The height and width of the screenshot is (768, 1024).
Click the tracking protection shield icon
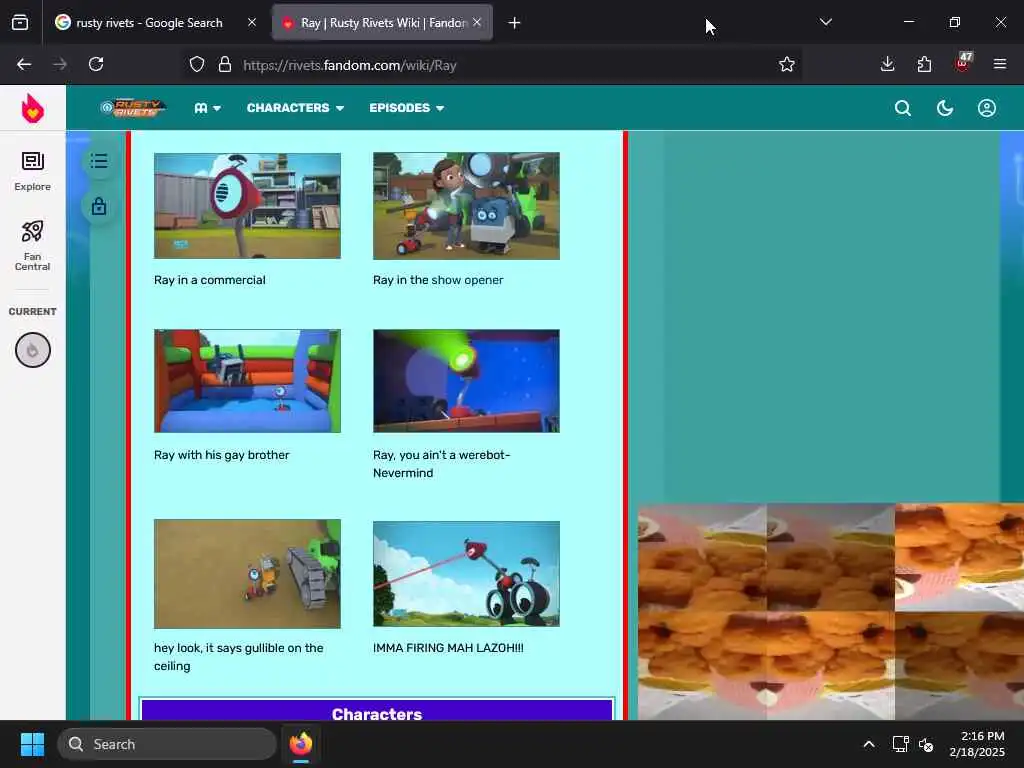click(x=197, y=64)
